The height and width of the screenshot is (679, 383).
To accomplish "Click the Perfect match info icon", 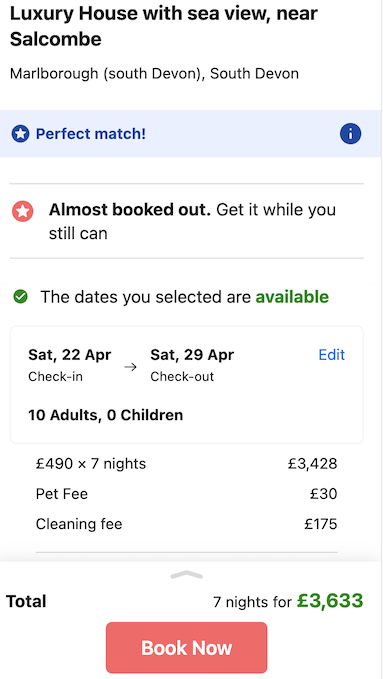I will click(x=350, y=134).
